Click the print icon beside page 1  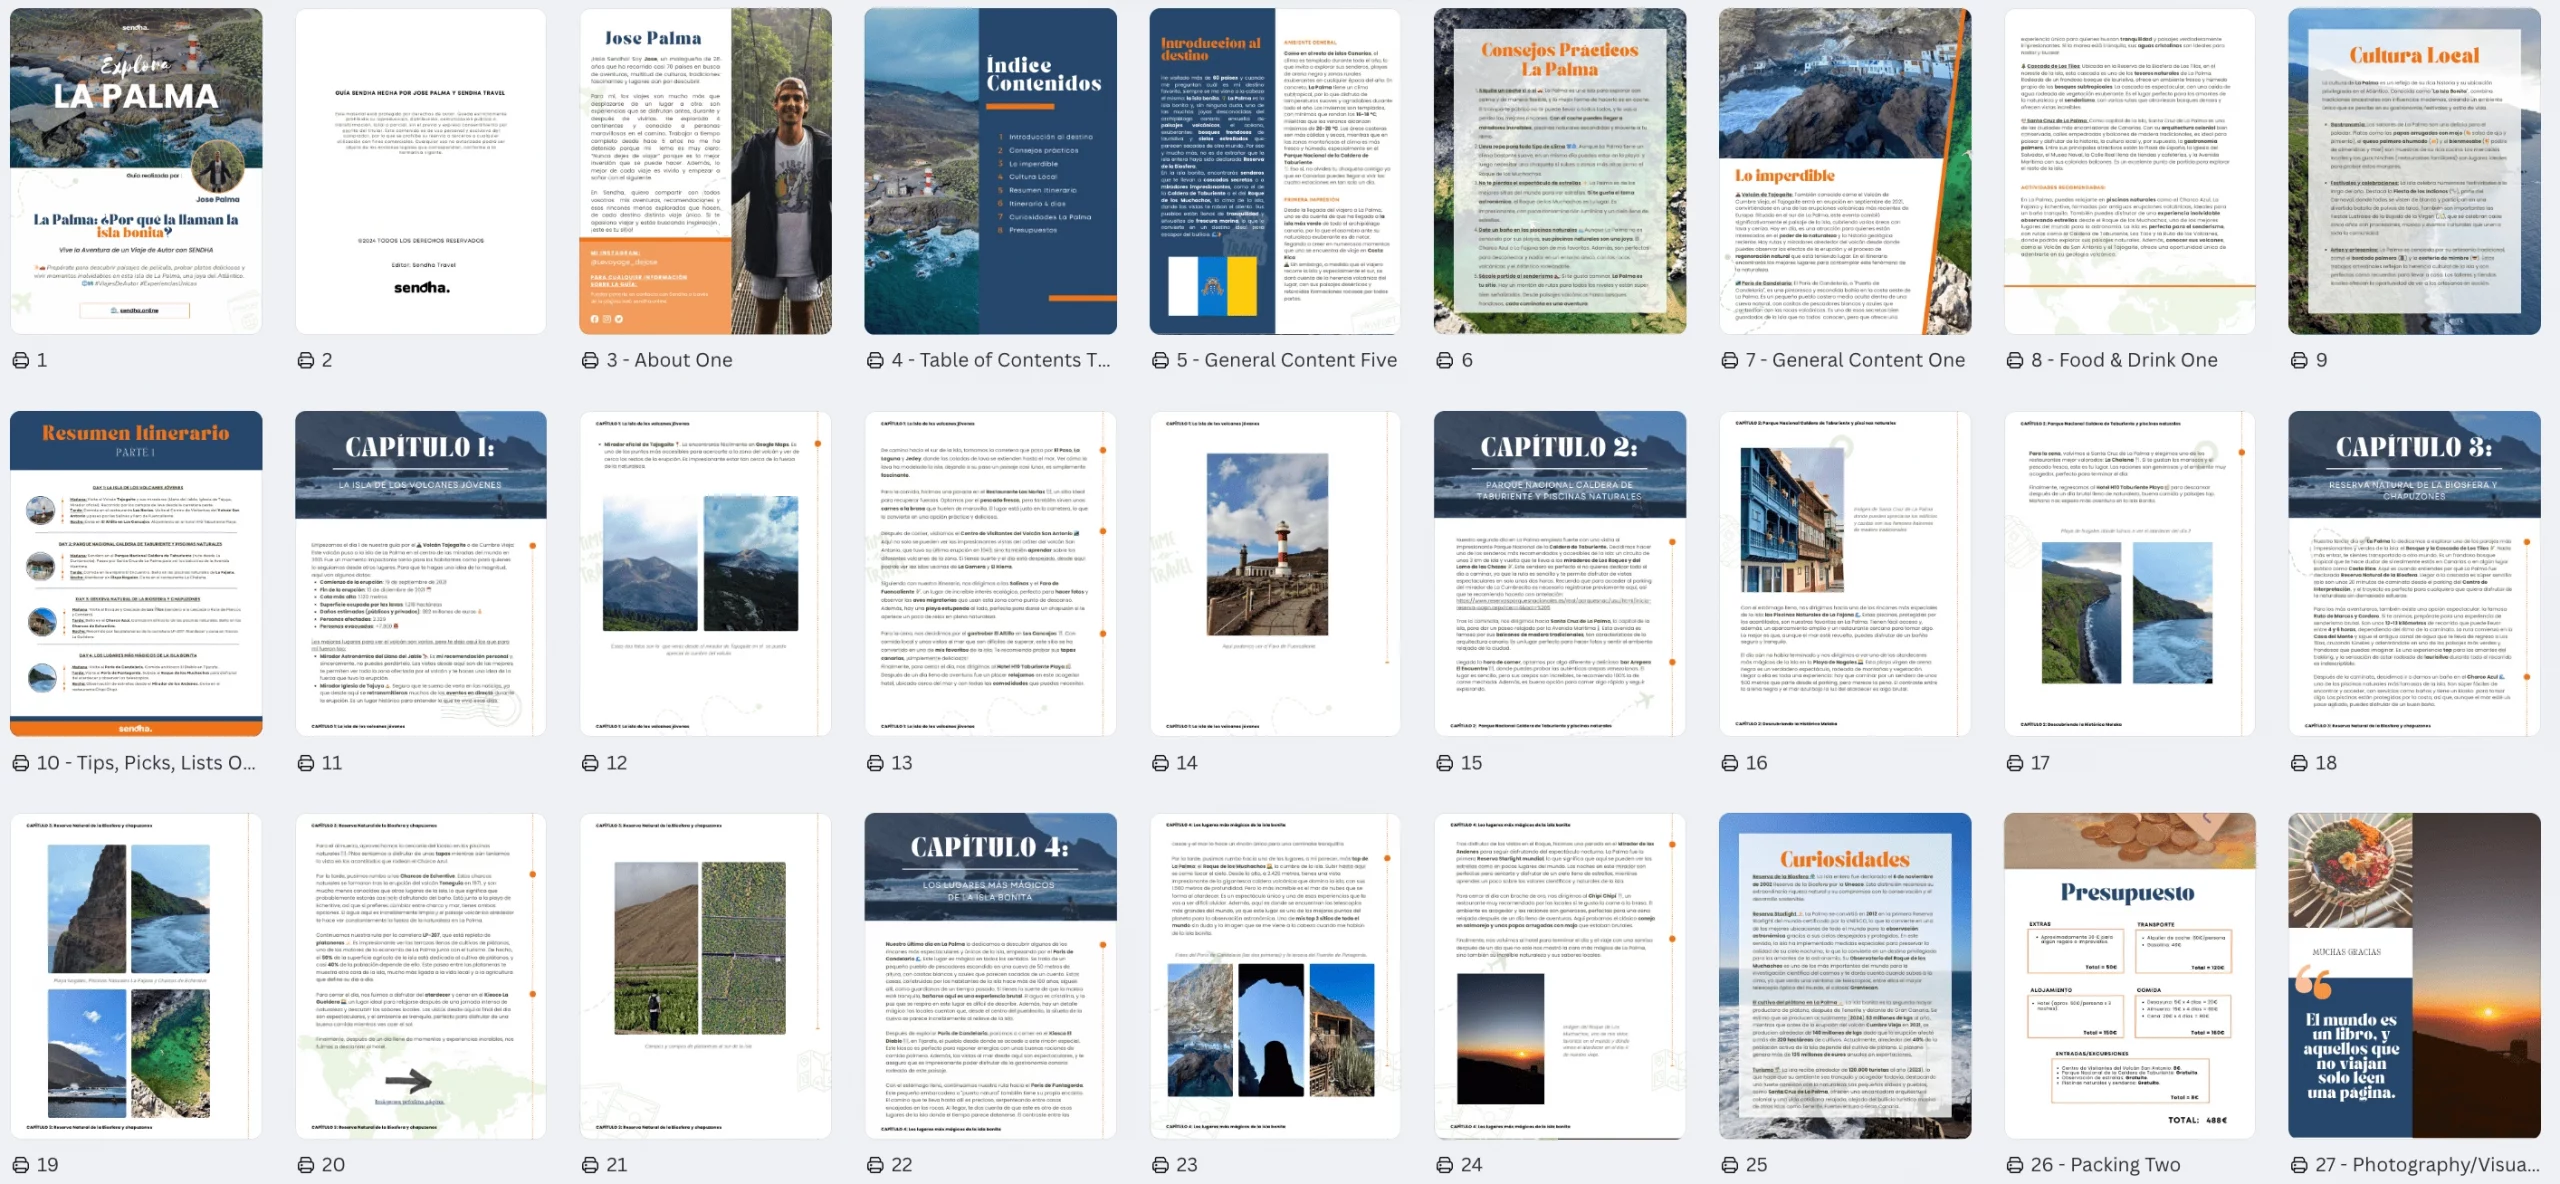[20, 360]
